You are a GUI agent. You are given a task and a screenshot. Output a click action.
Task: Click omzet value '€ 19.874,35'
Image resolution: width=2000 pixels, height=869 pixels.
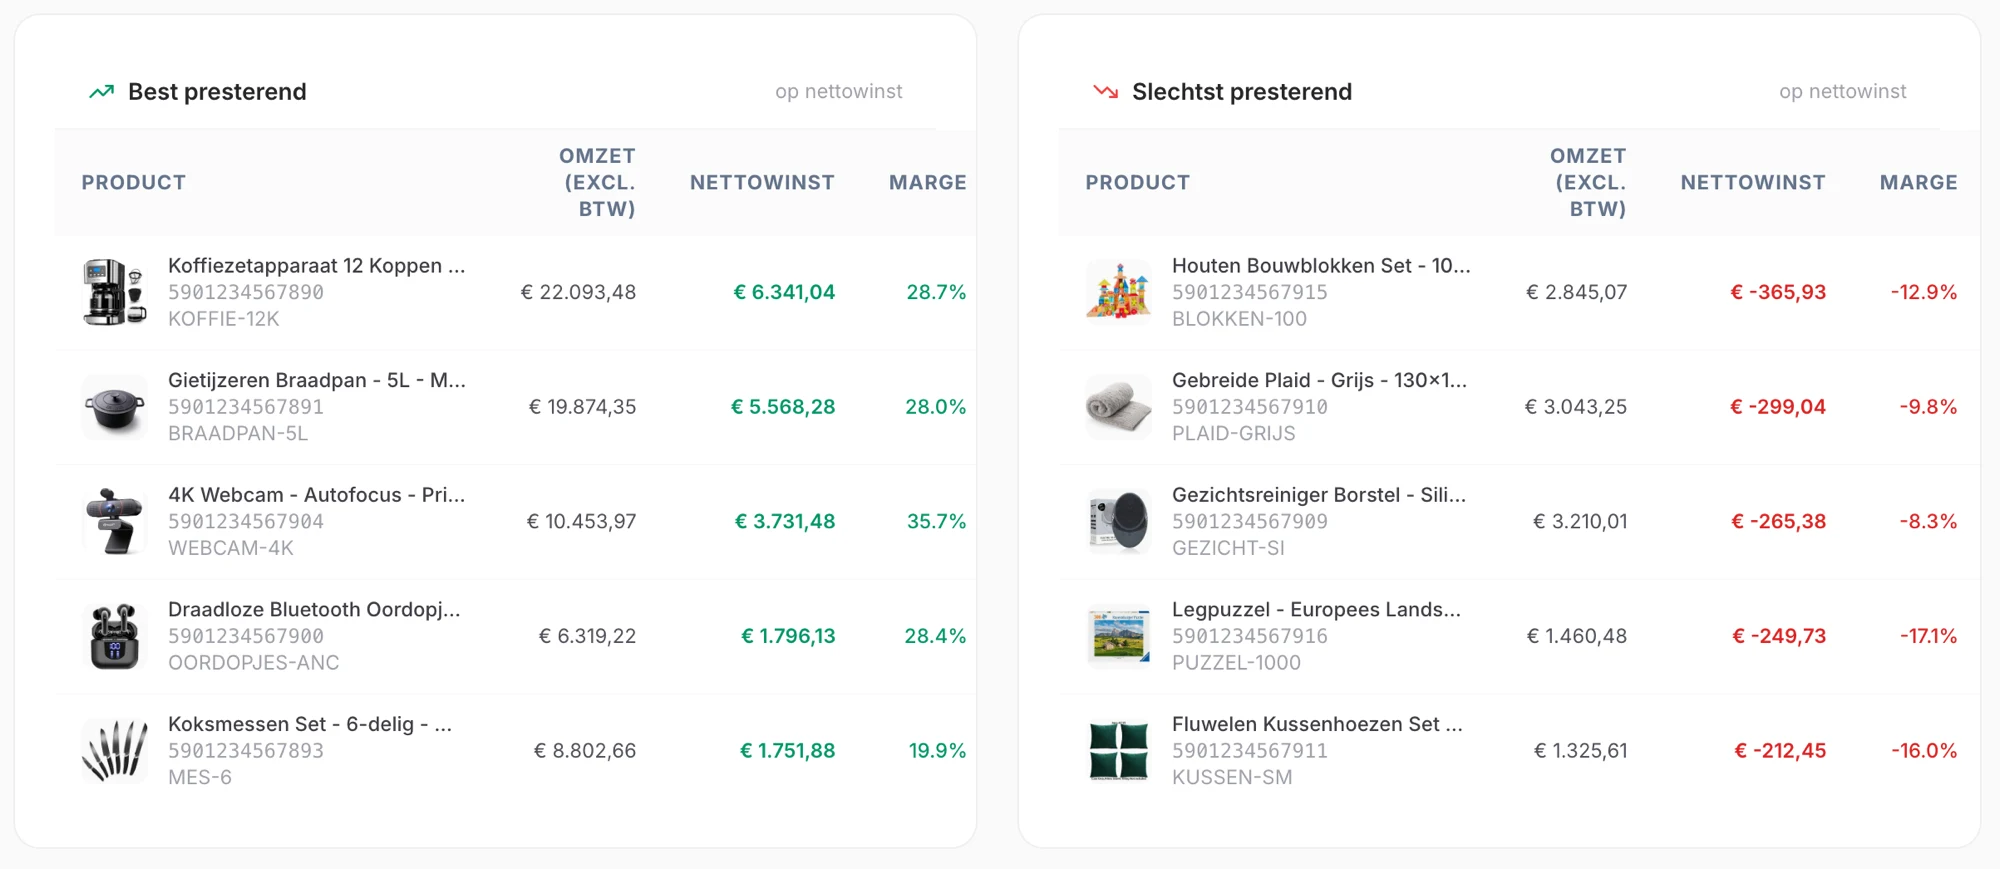pos(582,407)
